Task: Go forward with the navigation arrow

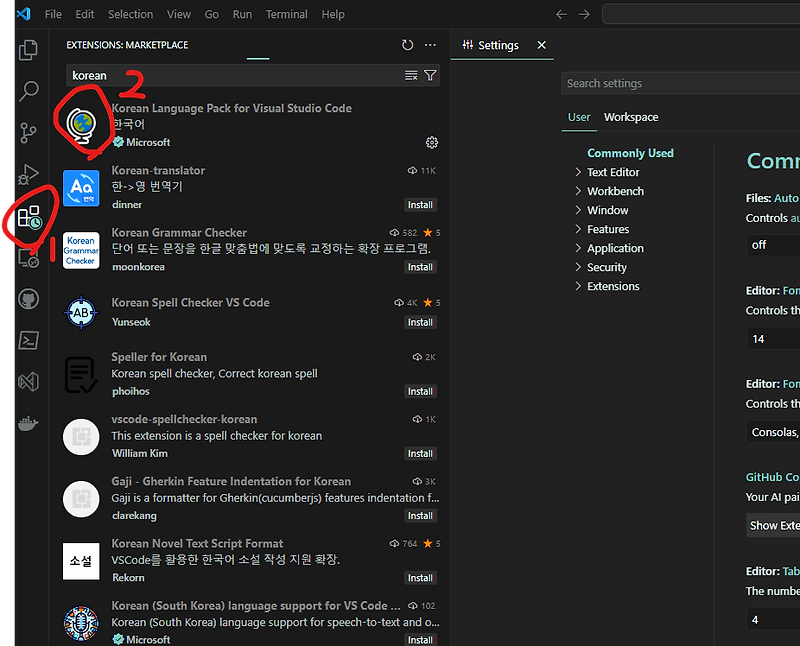Action: pyautogui.click(x=584, y=14)
